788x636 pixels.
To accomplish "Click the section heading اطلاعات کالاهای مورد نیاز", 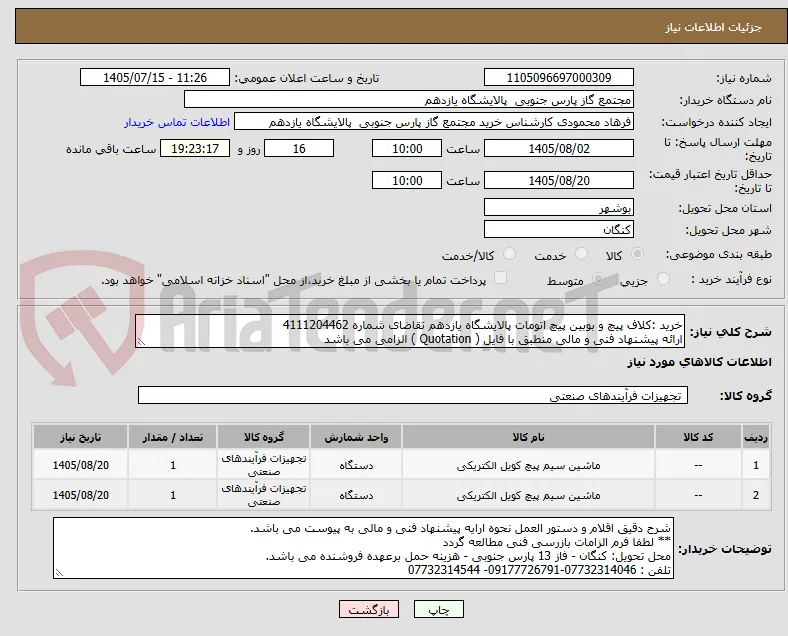I will [699, 362].
